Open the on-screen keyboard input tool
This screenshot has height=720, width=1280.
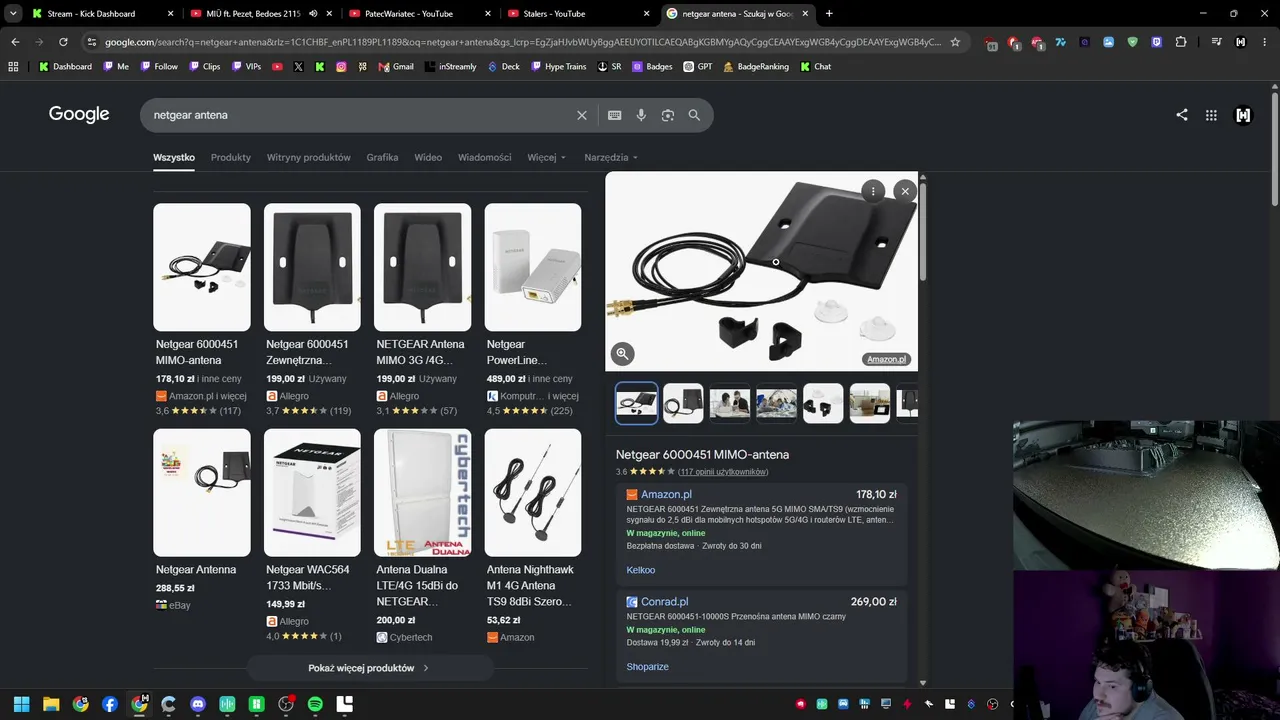(x=615, y=115)
